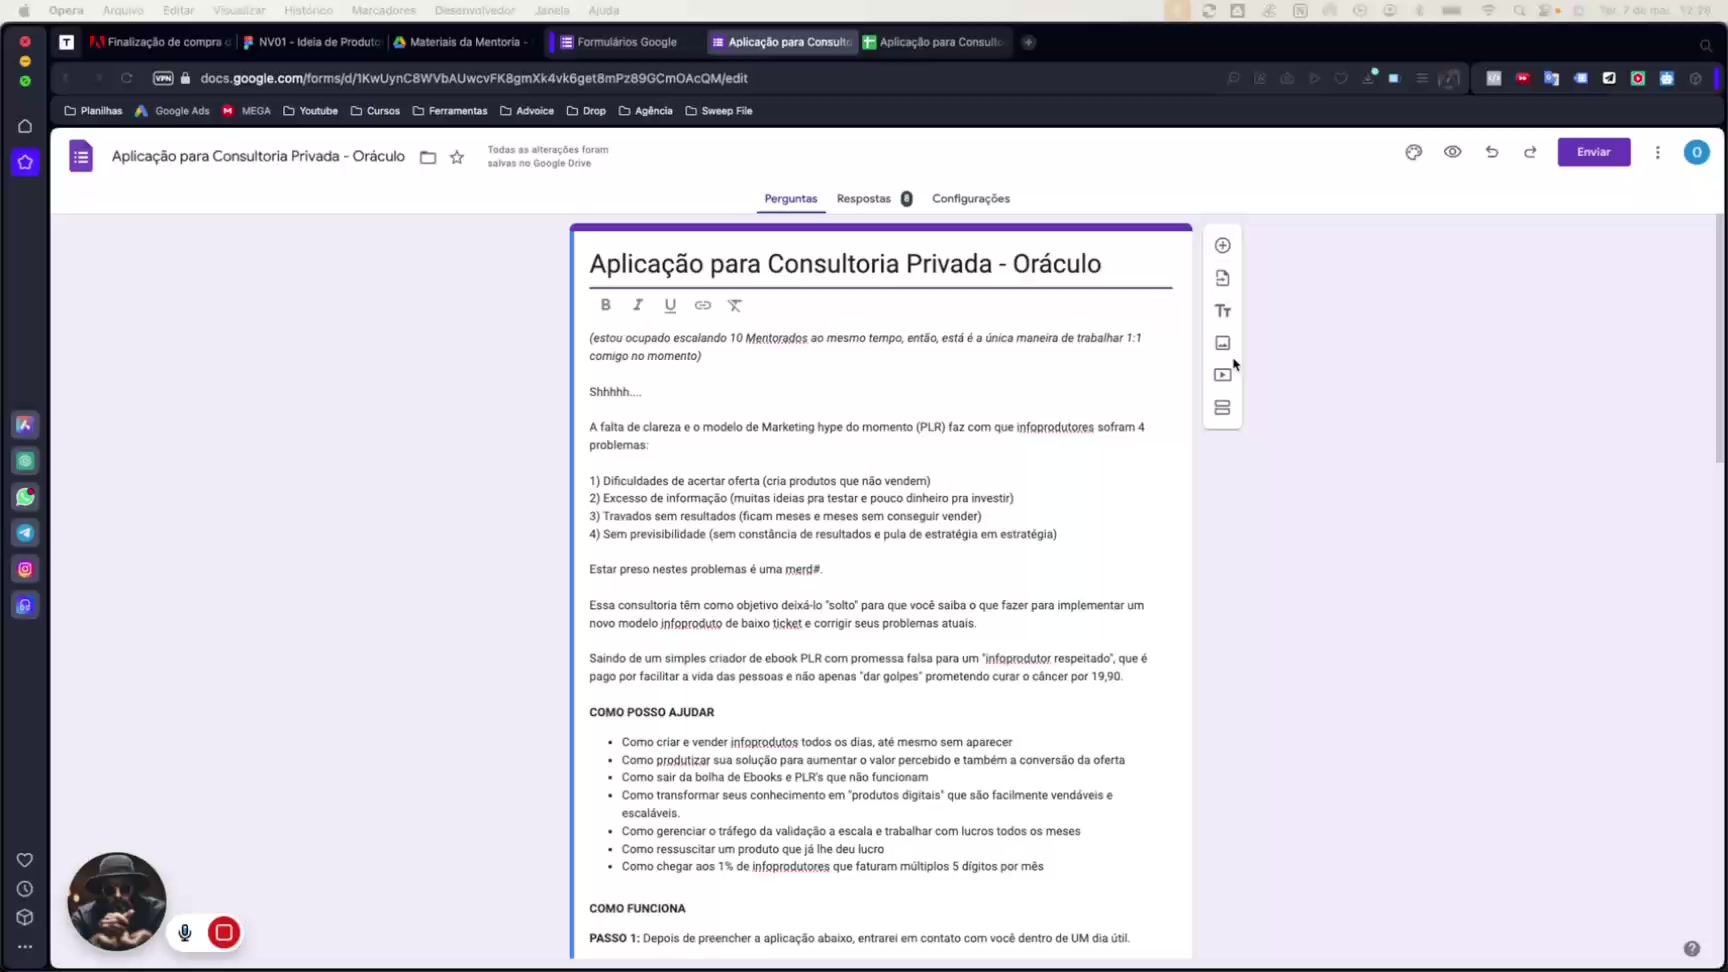Viewport: 1728px width, 972px height.
Task: Open the NV01 - Ideia de Produto tab
Action: (312, 42)
